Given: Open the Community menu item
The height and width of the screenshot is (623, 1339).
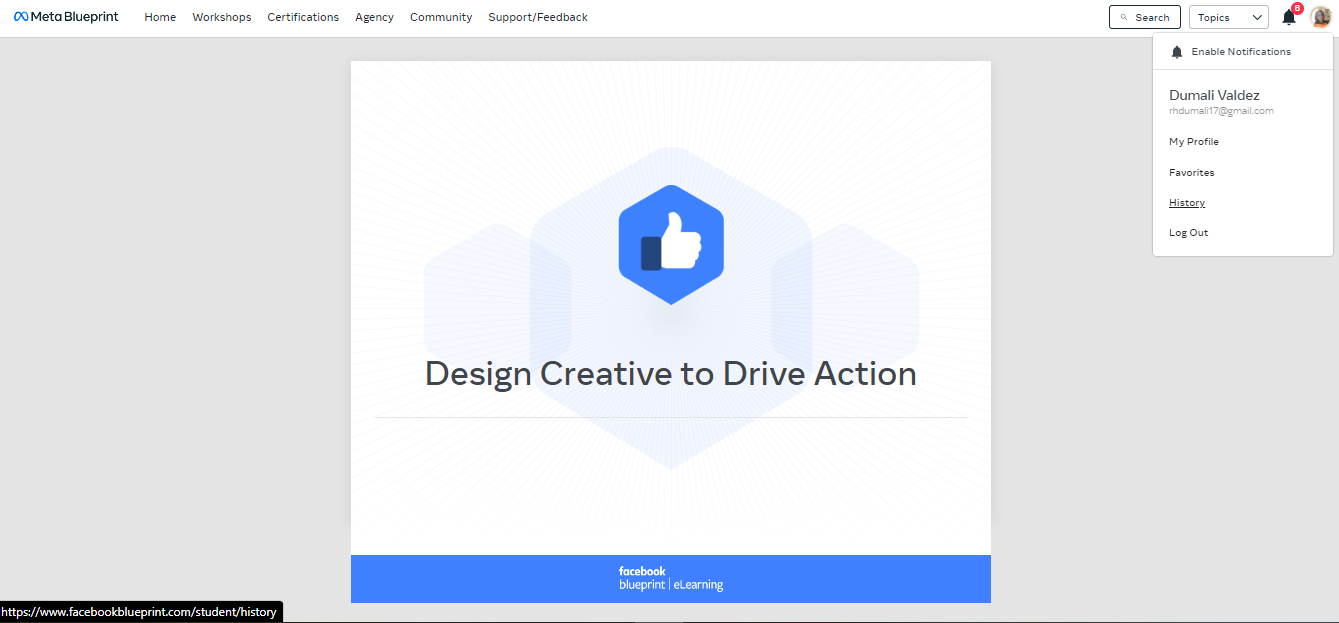Looking at the screenshot, I should click(441, 17).
